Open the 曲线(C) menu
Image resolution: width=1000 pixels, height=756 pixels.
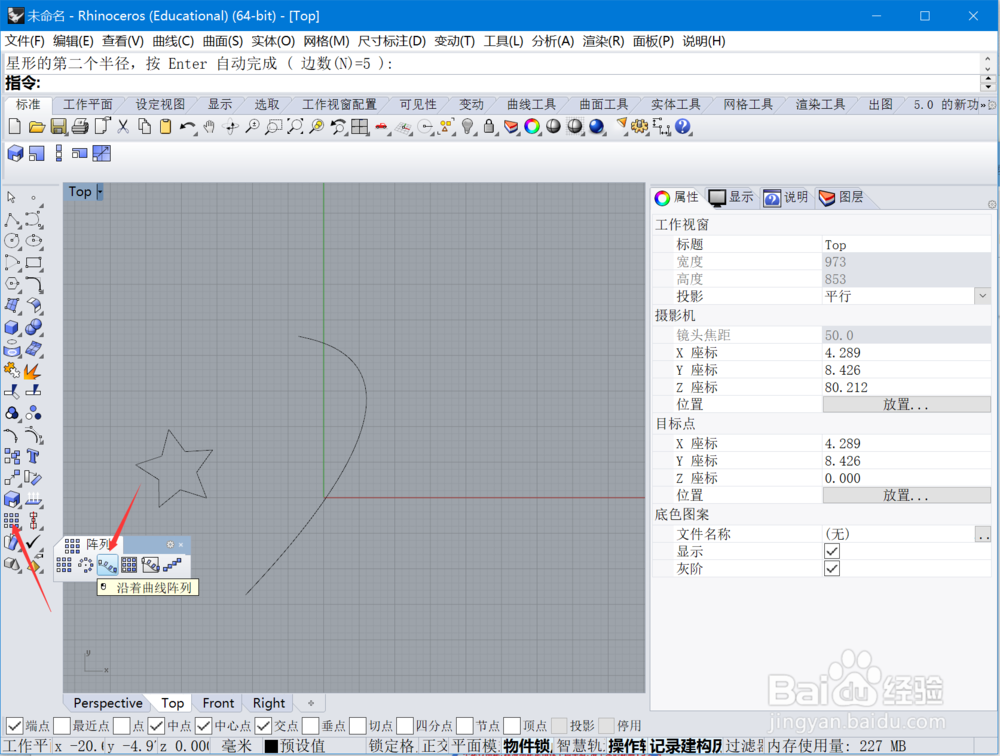[x=173, y=41]
